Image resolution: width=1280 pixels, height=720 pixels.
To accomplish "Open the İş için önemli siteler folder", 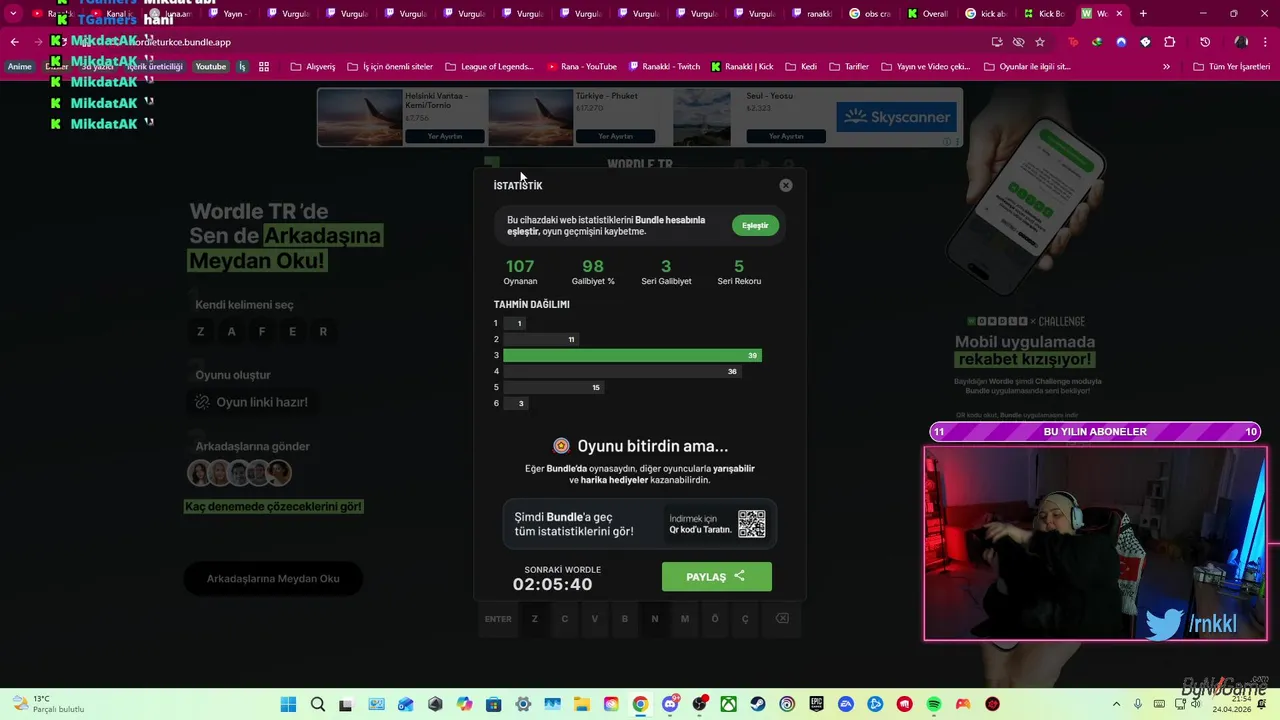I will 390,67.
